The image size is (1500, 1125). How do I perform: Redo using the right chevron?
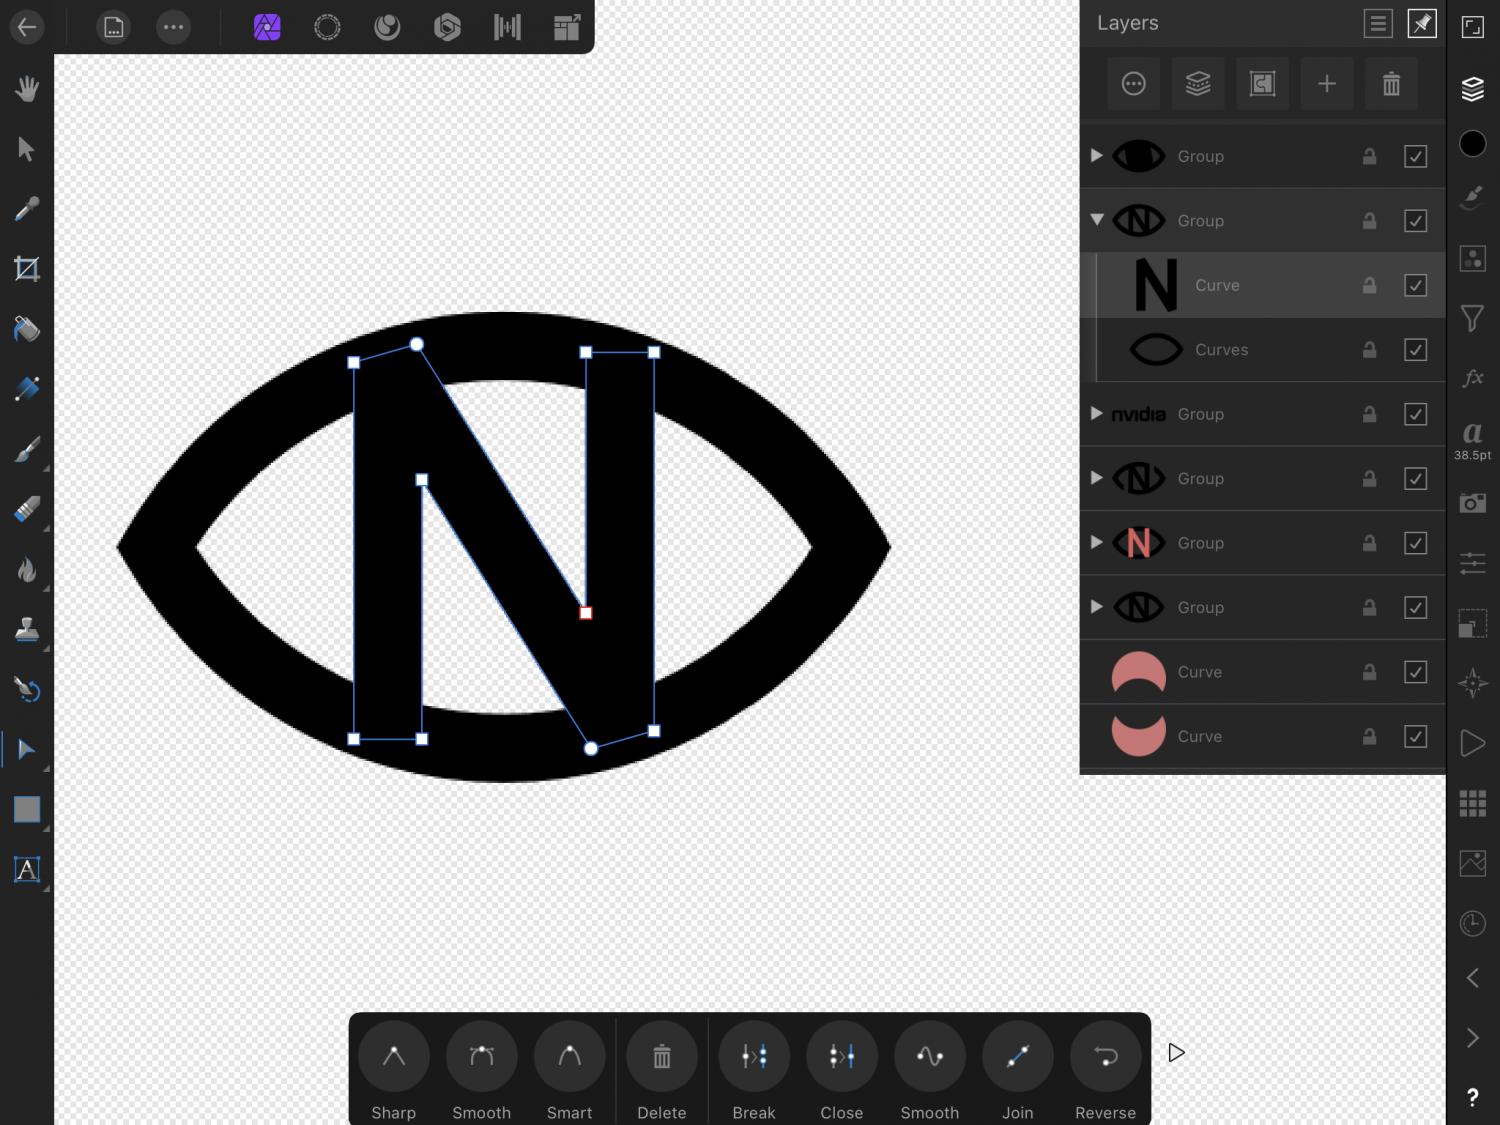point(1473,1038)
